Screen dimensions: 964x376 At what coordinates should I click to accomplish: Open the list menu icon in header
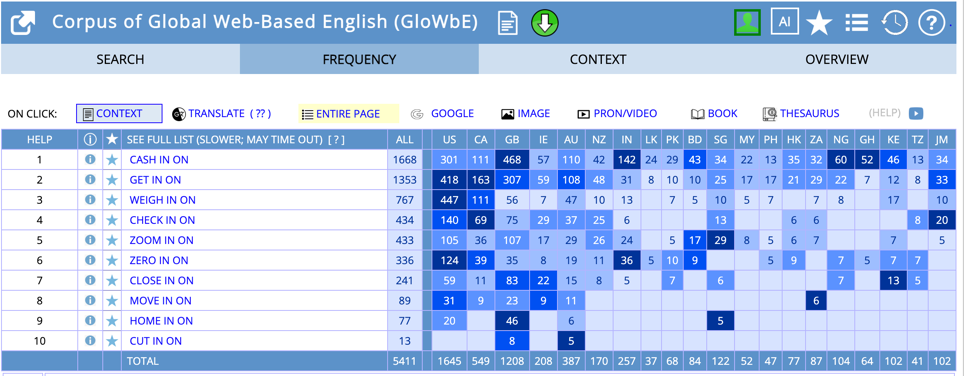click(856, 23)
